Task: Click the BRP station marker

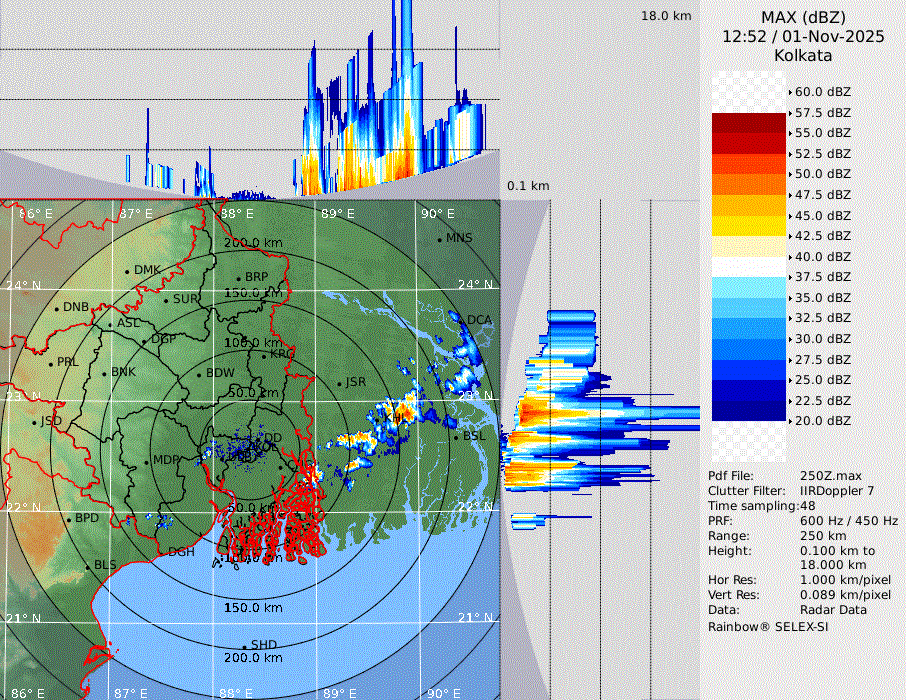Action: 238,279
